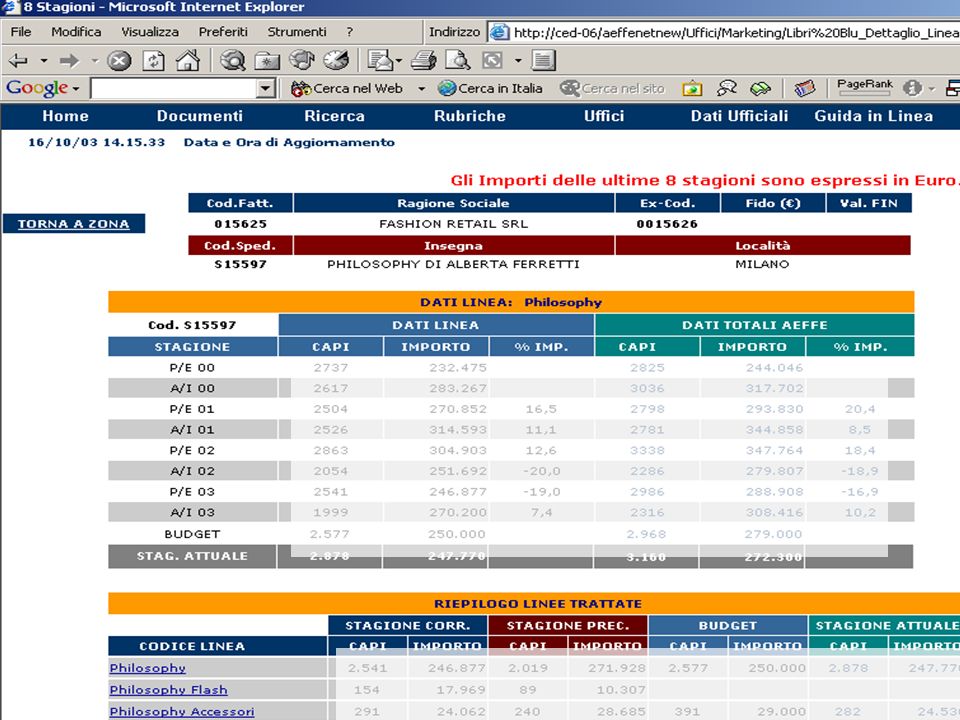
Task: Click the Google News newspaper icon
Action: pos(804,89)
